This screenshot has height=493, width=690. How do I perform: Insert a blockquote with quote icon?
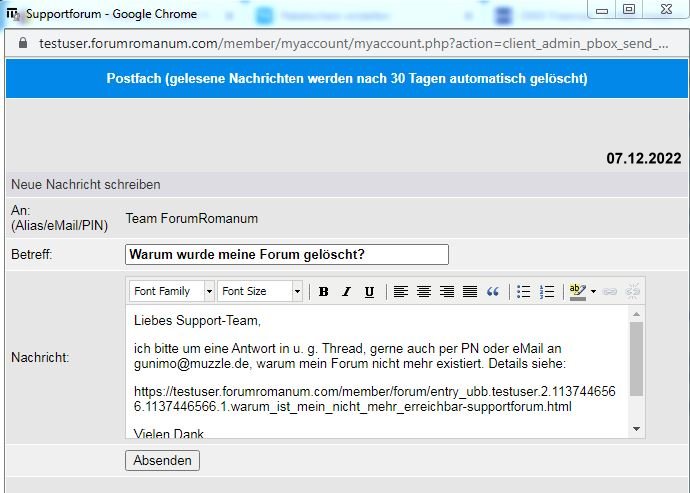click(x=492, y=292)
